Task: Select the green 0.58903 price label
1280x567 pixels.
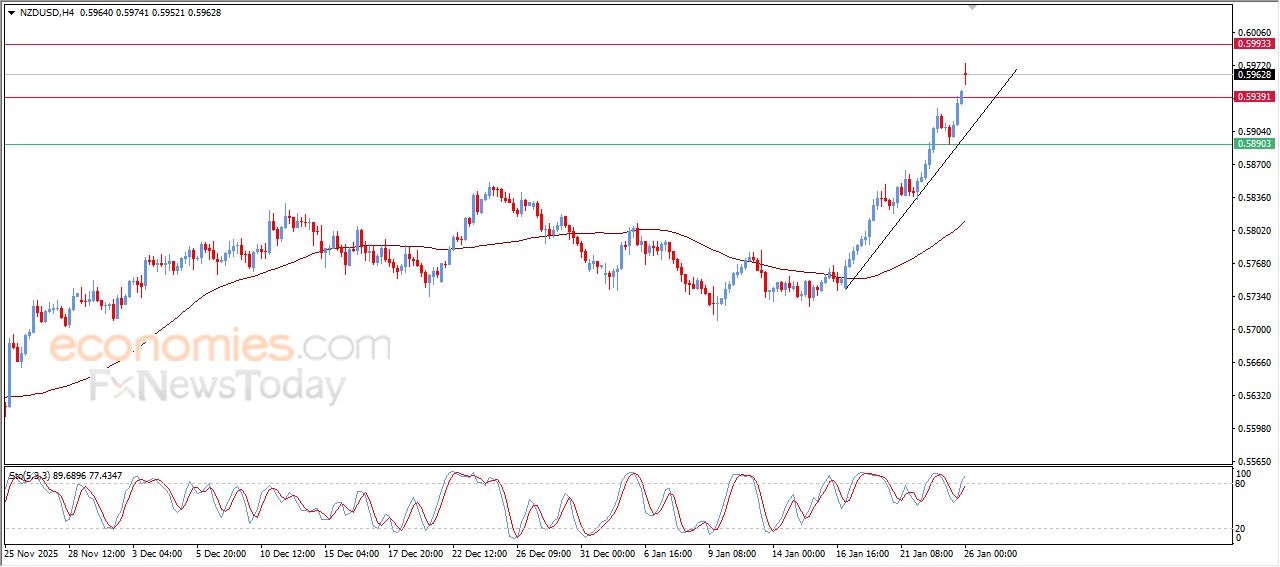Action: tap(1254, 144)
